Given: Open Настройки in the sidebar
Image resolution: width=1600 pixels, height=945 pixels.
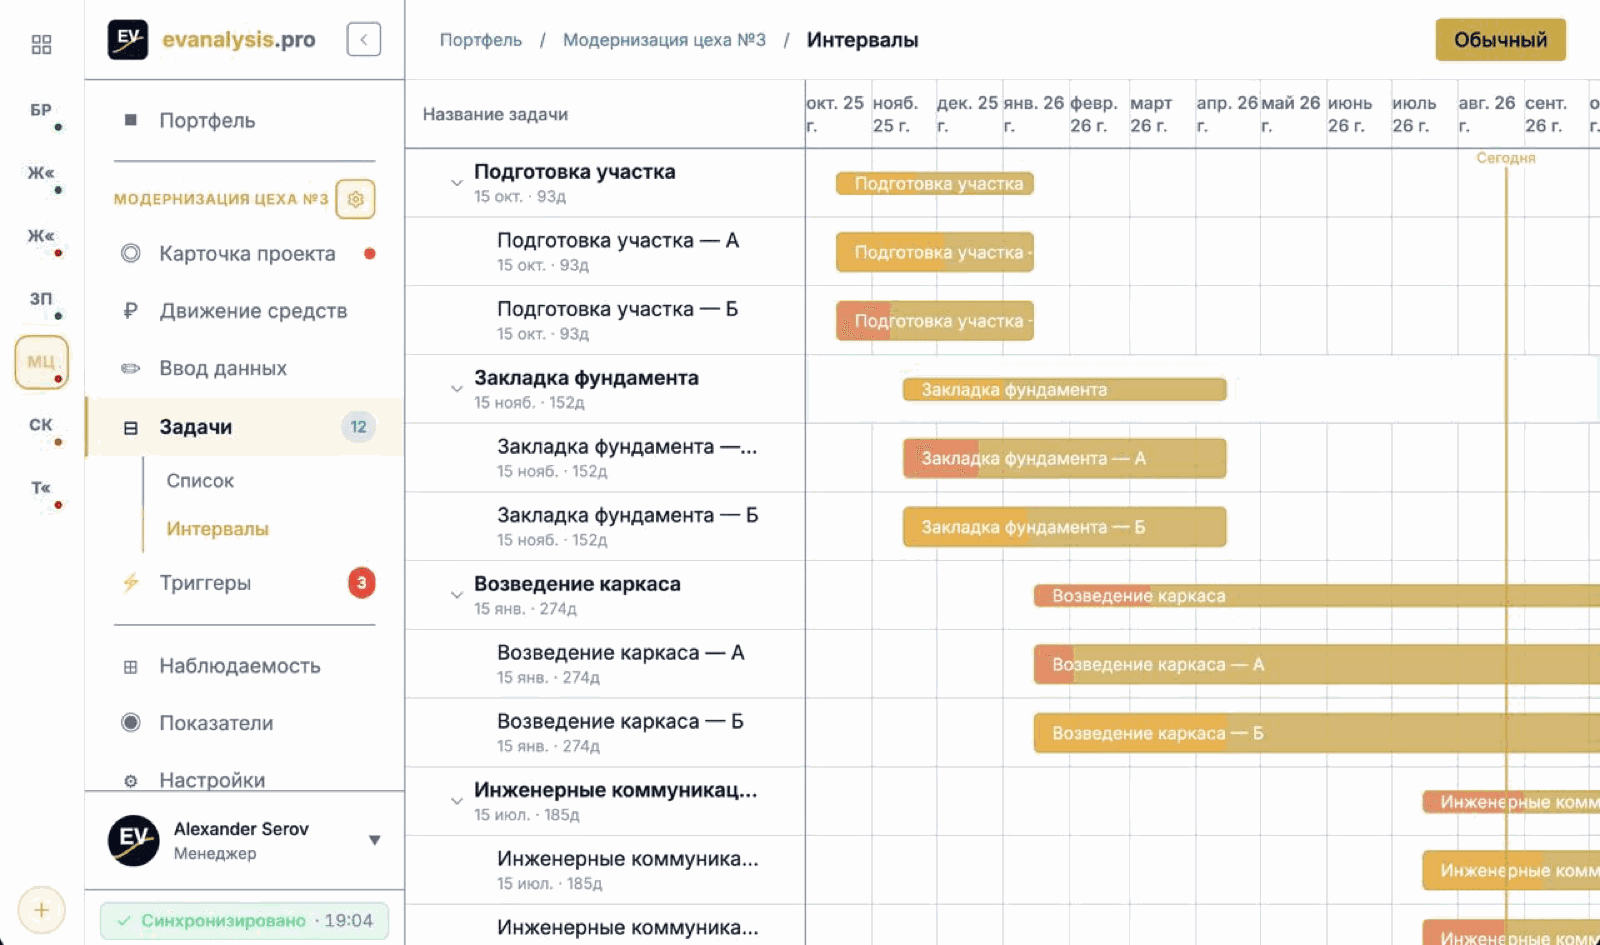Looking at the screenshot, I should point(244,780).
